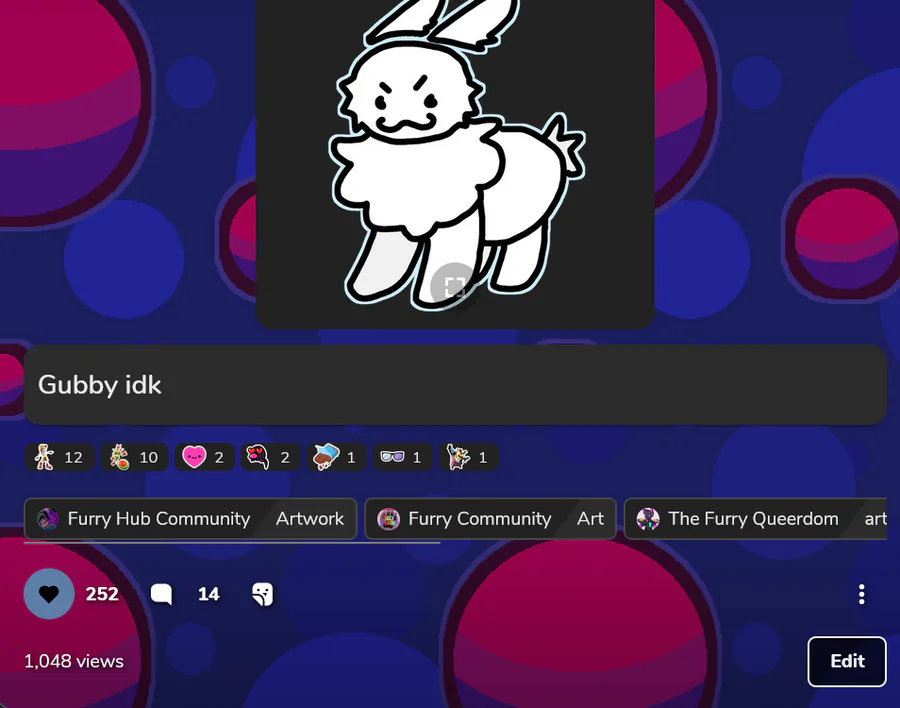Click The Furry Queerdom avatar icon
The image size is (900, 708).
coord(648,519)
